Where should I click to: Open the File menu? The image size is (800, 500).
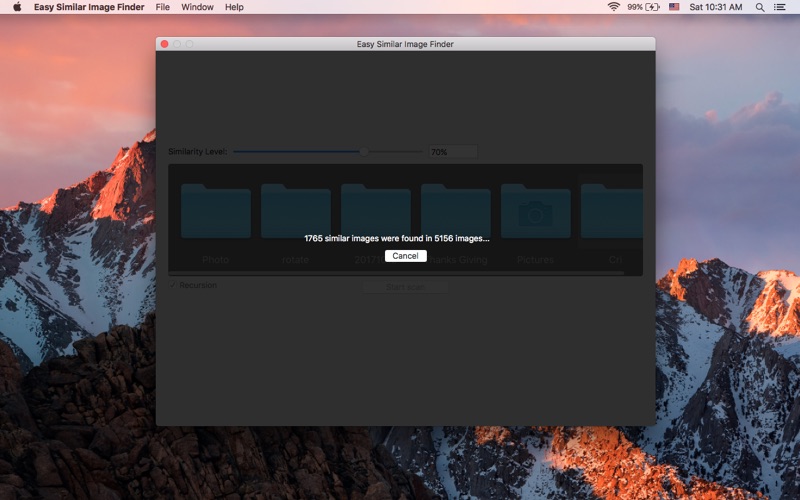coord(163,7)
